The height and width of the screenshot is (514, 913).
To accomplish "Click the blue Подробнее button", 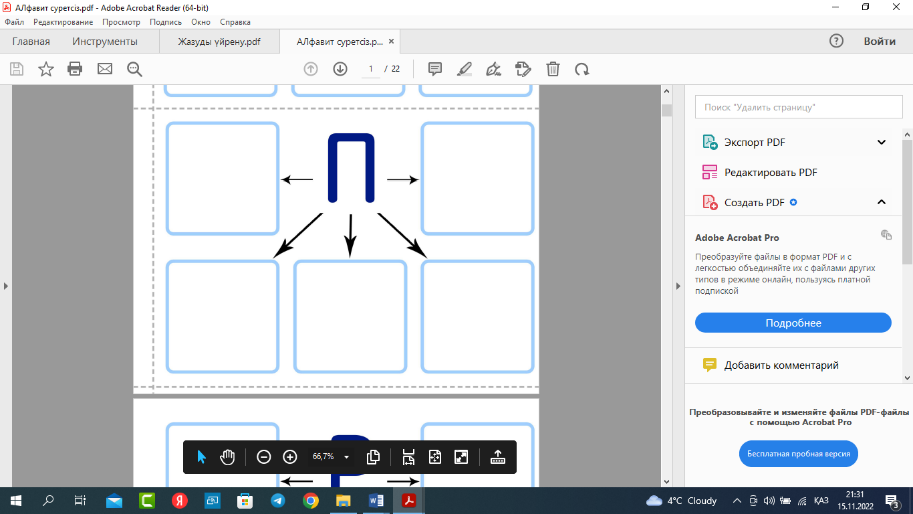I will click(x=793, y=323).
